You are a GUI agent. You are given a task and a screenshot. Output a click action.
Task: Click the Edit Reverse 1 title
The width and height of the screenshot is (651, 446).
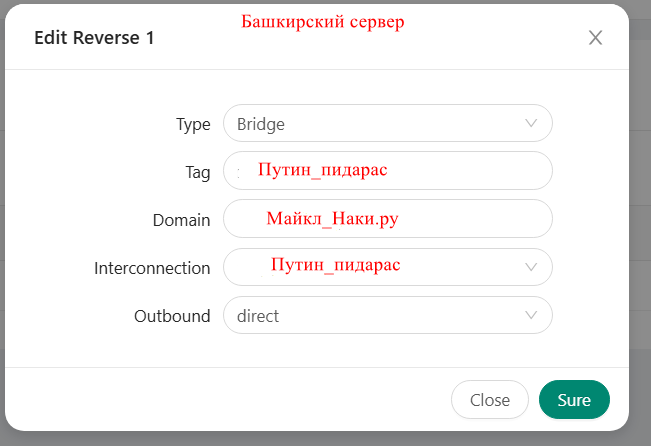tap(94, 38)
